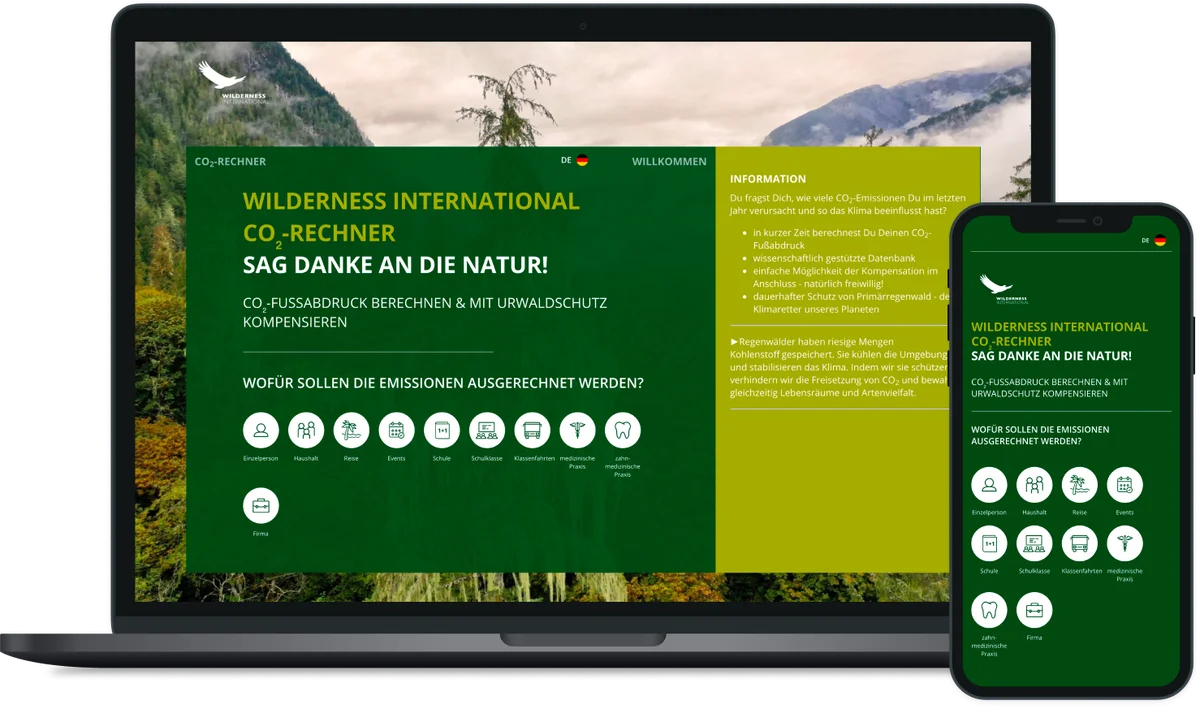The image size is (1200, 710).
Task: Click the CO2-Rechner header label on laptop
Action: tap(230, 162)
